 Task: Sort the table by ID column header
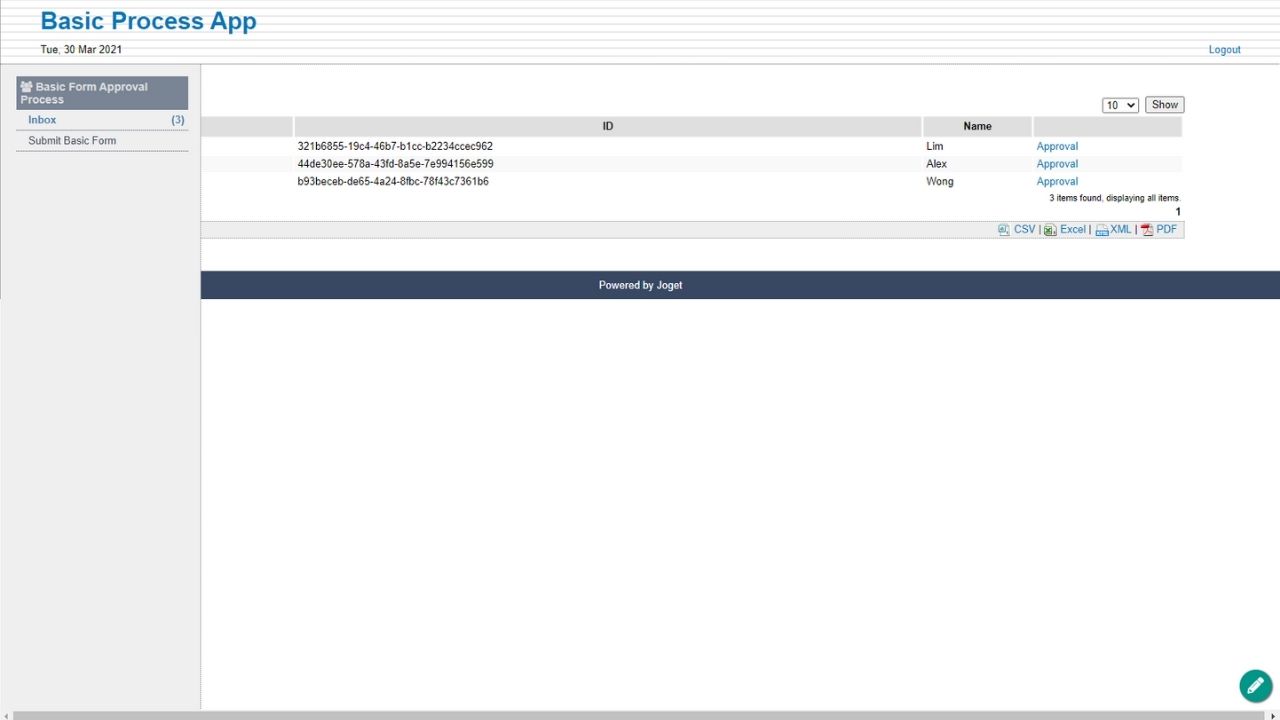click(x=607, y=127)
